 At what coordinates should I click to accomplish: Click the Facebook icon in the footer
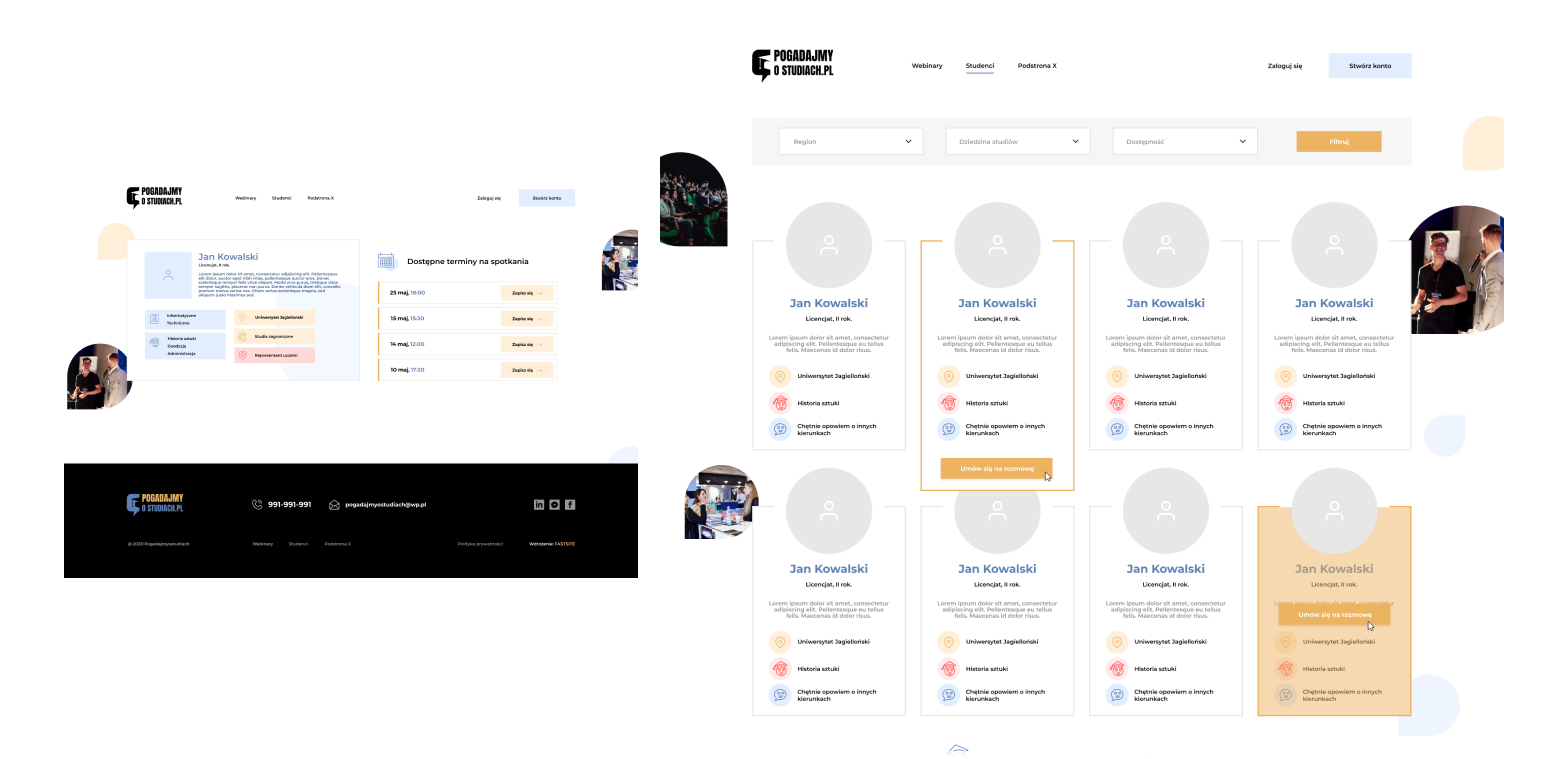[570, 505]
